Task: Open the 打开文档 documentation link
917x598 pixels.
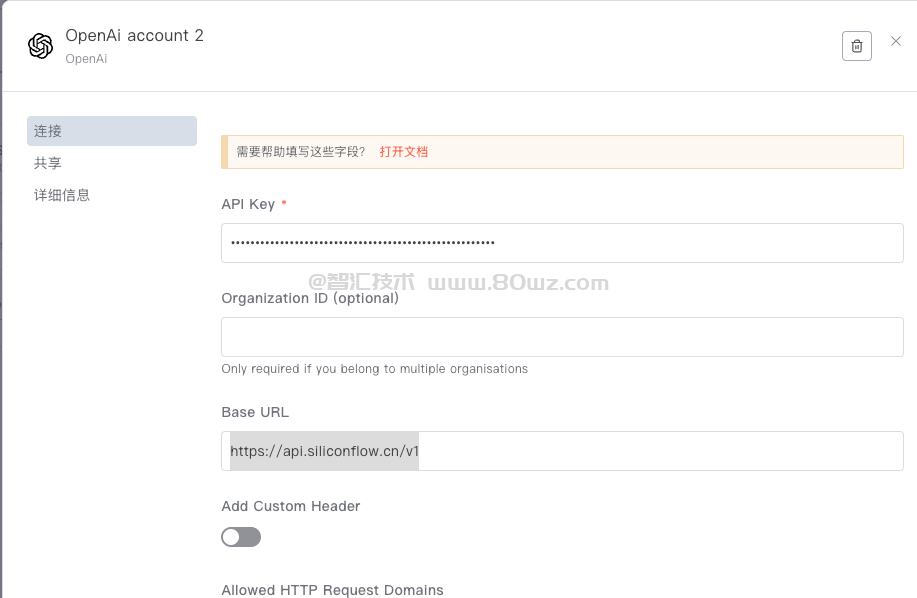Action: tap(404, 152)
